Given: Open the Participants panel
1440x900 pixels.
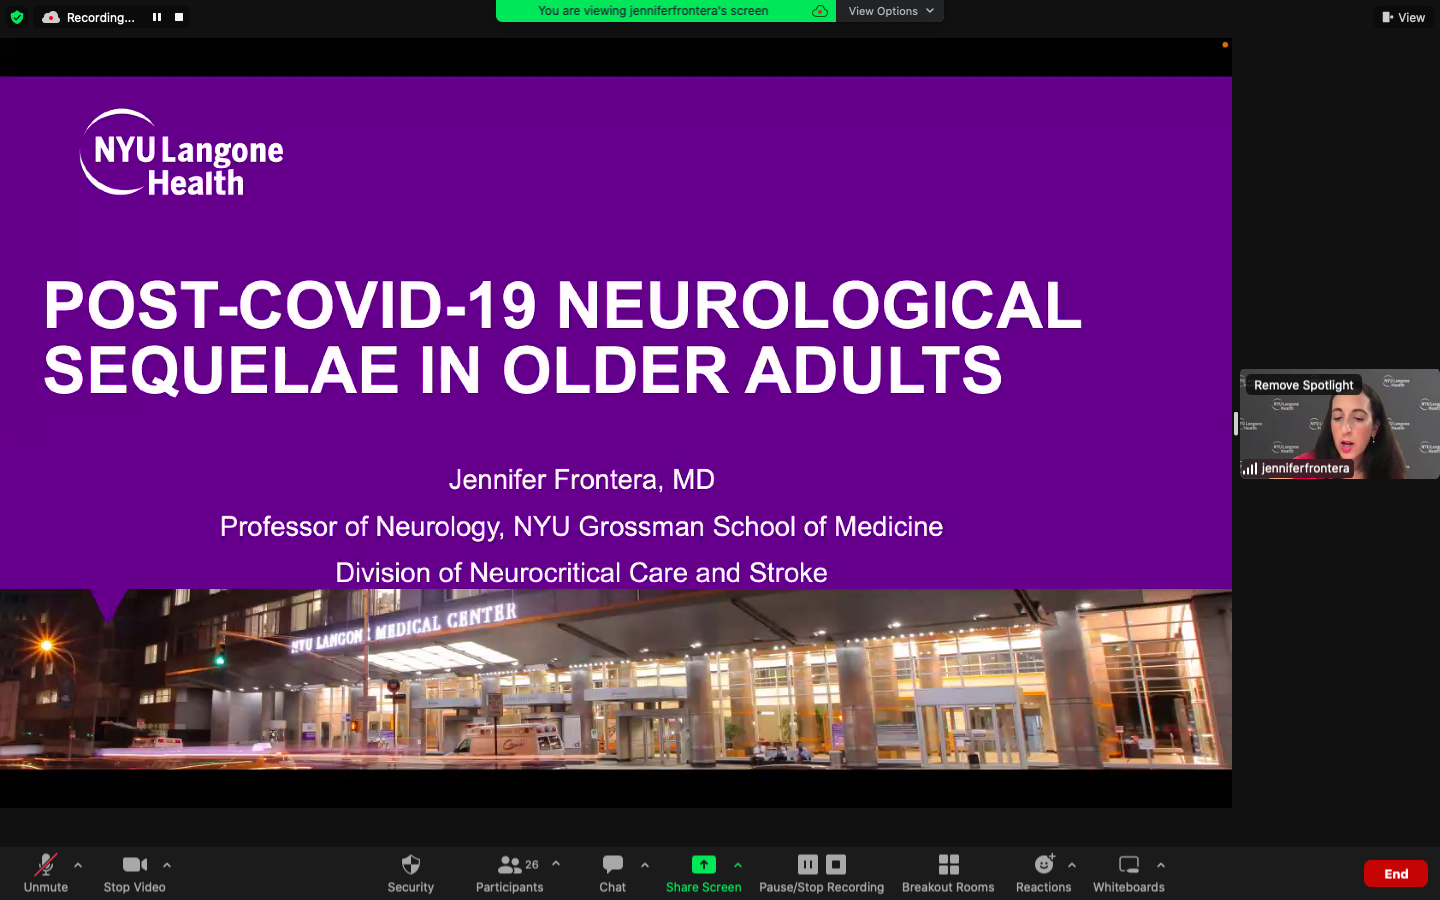Looking at the screenshot, I should pos(510,873).
